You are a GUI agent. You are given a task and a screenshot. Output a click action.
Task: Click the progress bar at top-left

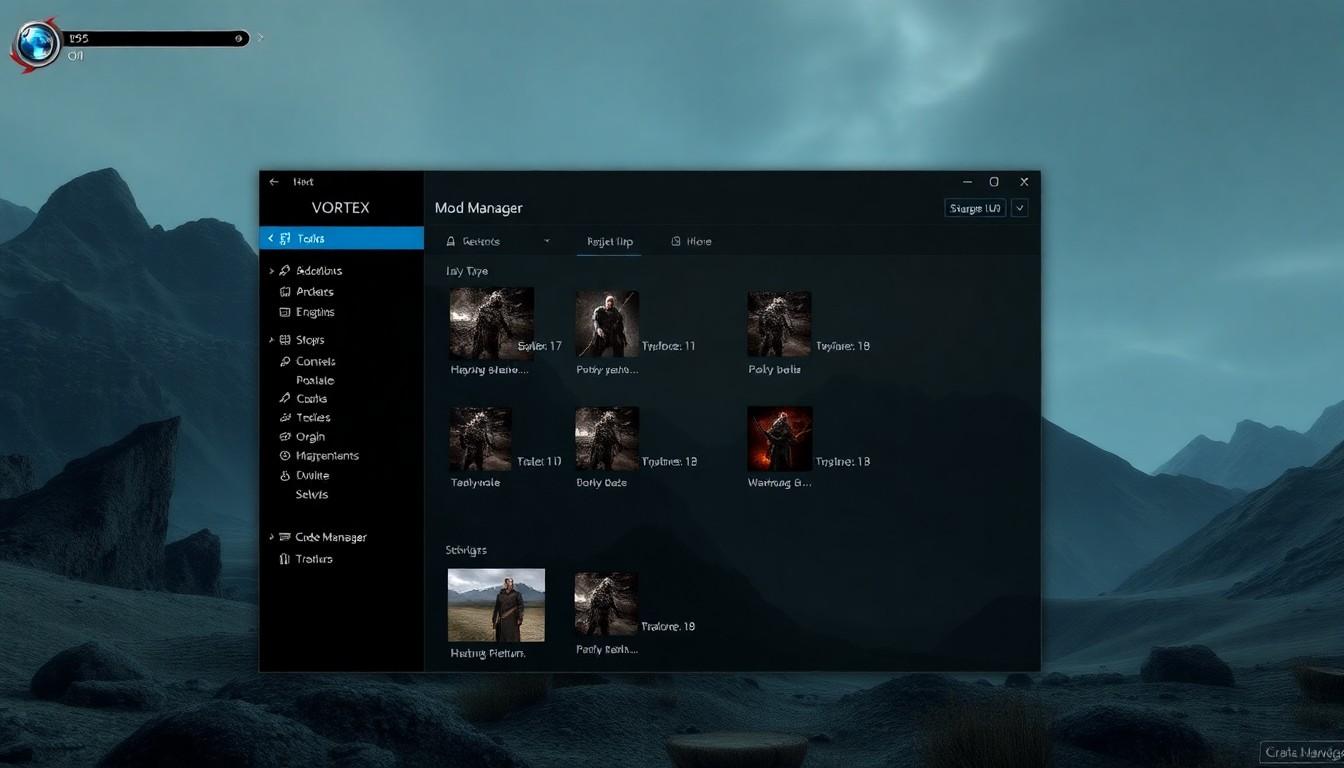[156, 39]
